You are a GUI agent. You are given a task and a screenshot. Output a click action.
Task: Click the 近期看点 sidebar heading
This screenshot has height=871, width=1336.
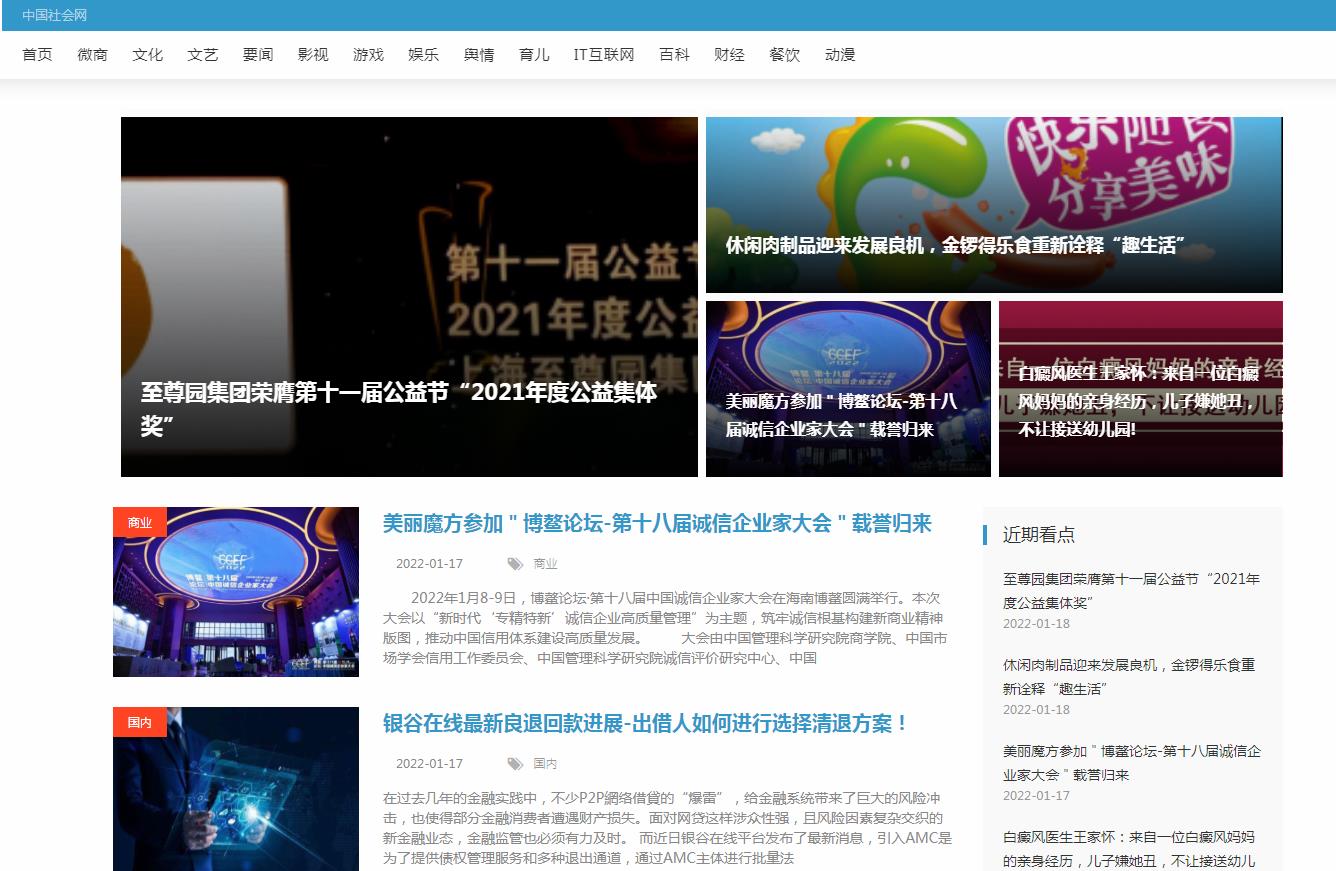(1039, 535)
